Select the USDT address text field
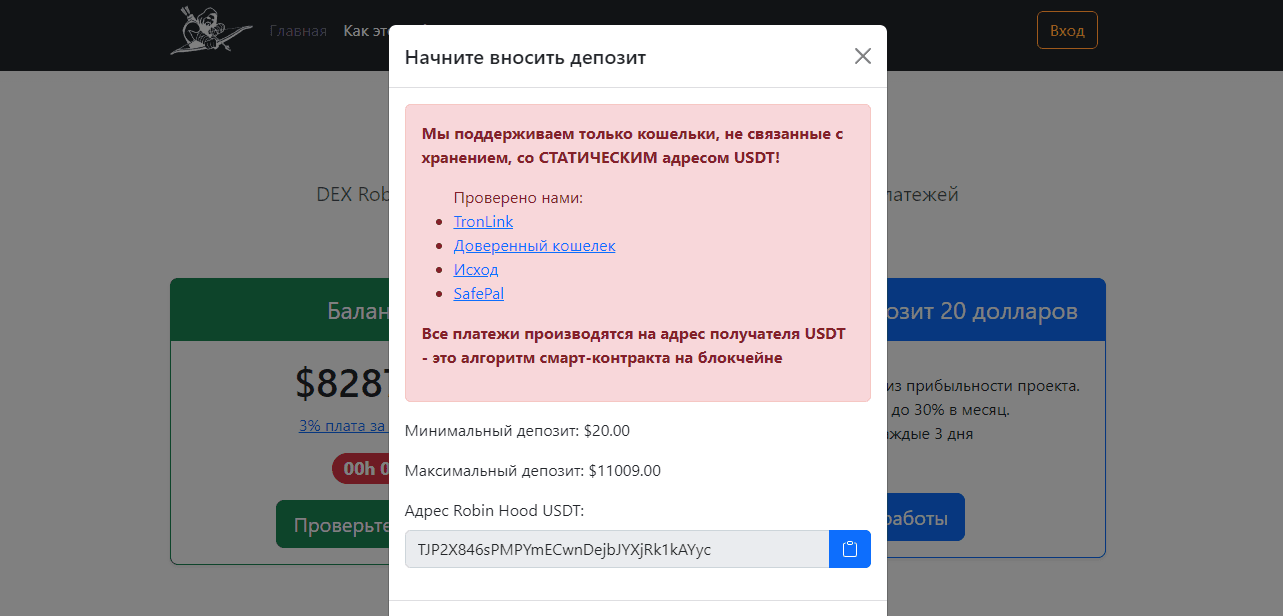Viewport: 1283px width, 616px height. click(x=617, y=549)
